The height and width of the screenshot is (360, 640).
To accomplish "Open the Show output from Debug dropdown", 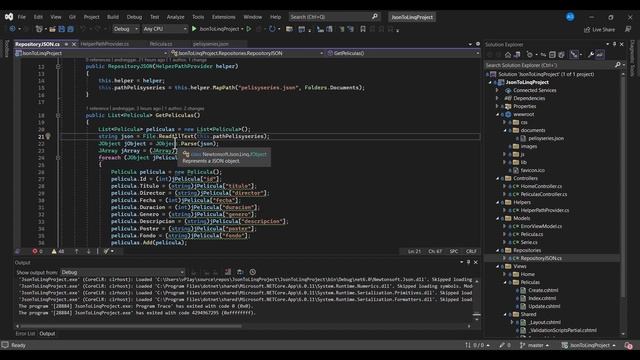I will (122, 272).
